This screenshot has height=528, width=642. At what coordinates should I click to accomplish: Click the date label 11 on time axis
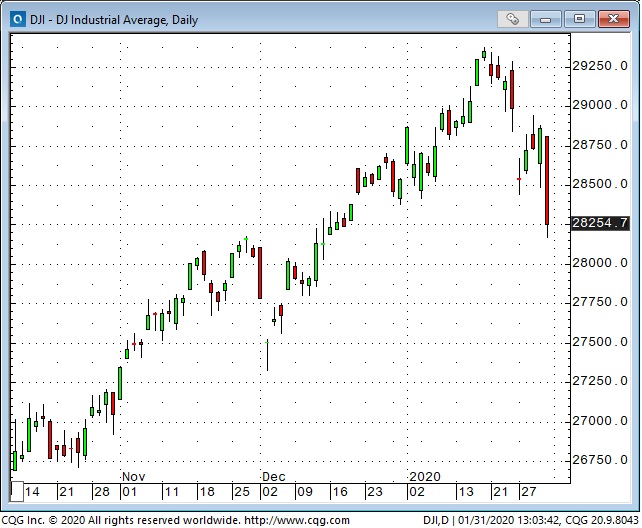pos(172,492)
